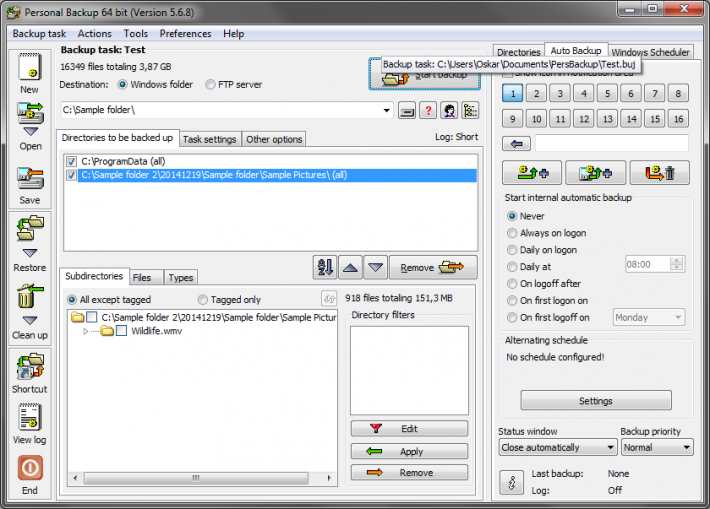Click the remove task trash icon button
710x509 pixels.
click(x=660, y=173)
